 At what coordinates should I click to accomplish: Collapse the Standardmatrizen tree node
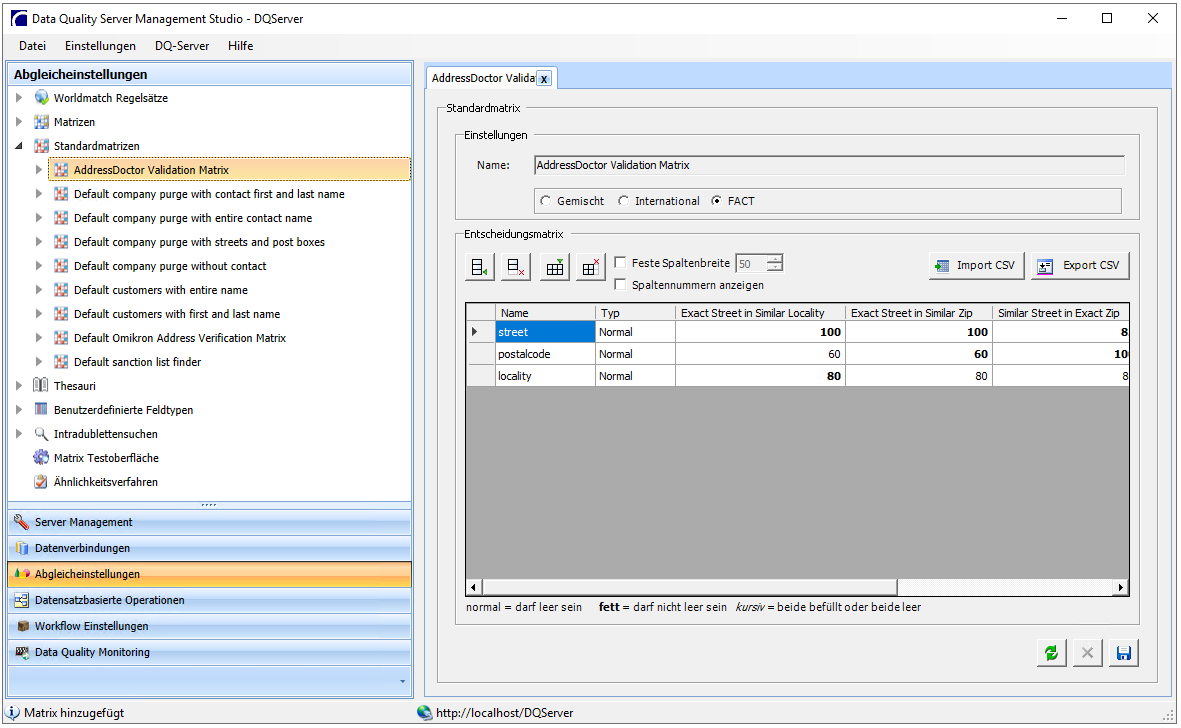pyautogui.click(x=20, y=146)
